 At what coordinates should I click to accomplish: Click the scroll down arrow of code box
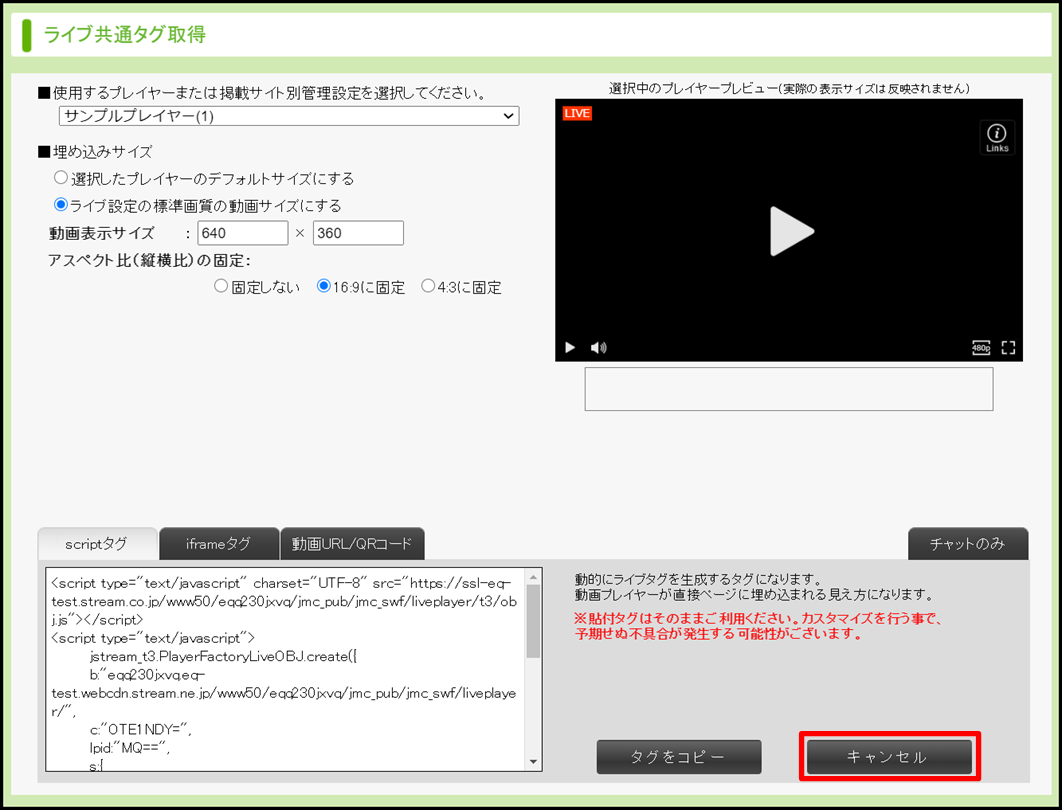point(534,762)
